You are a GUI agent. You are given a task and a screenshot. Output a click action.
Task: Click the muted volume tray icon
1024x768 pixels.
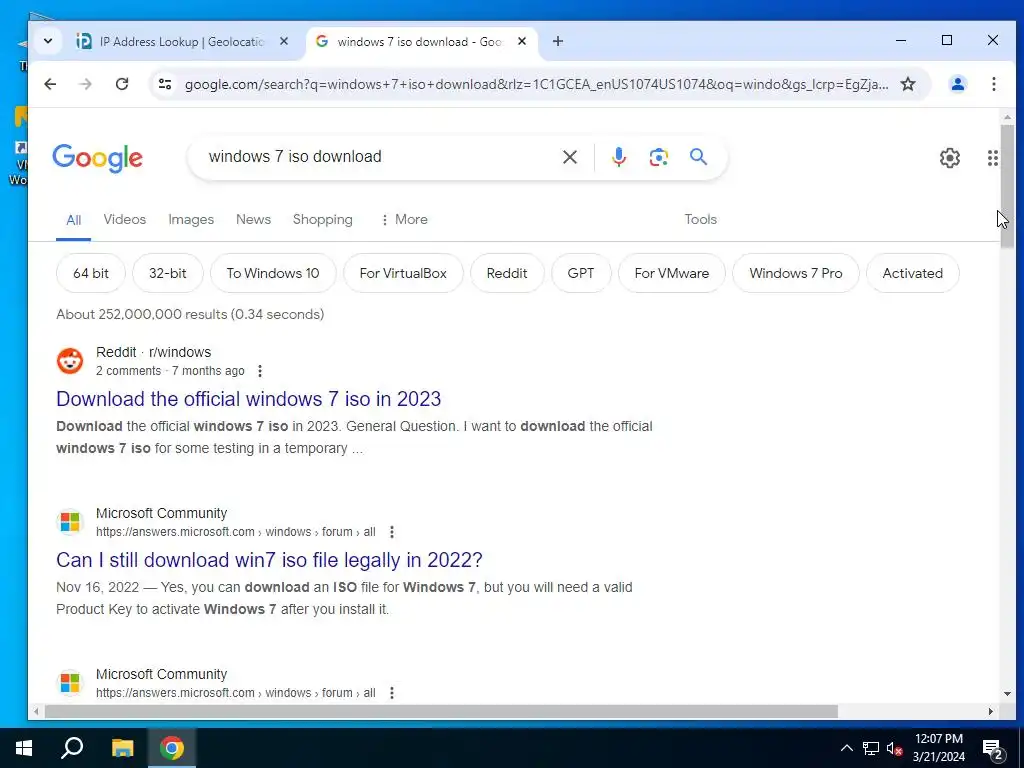[x=894, y=749]
